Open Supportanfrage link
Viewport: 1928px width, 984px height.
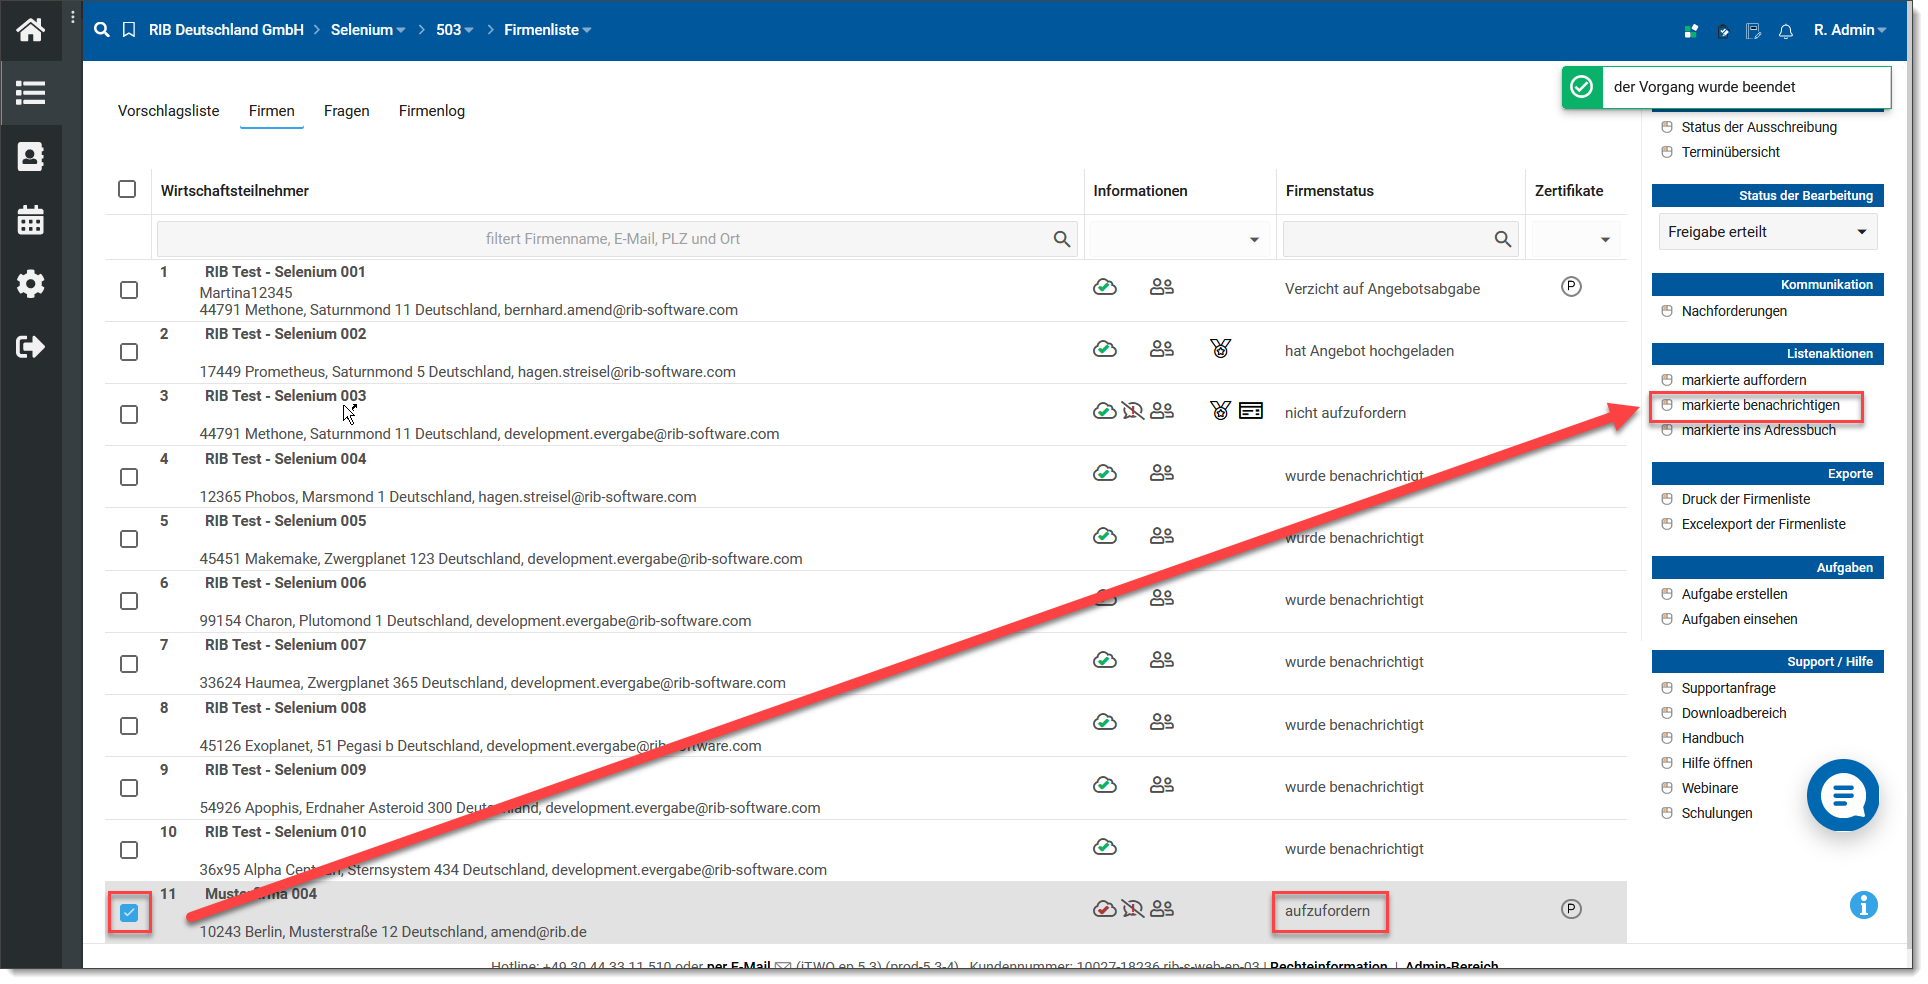(1729, 688)
